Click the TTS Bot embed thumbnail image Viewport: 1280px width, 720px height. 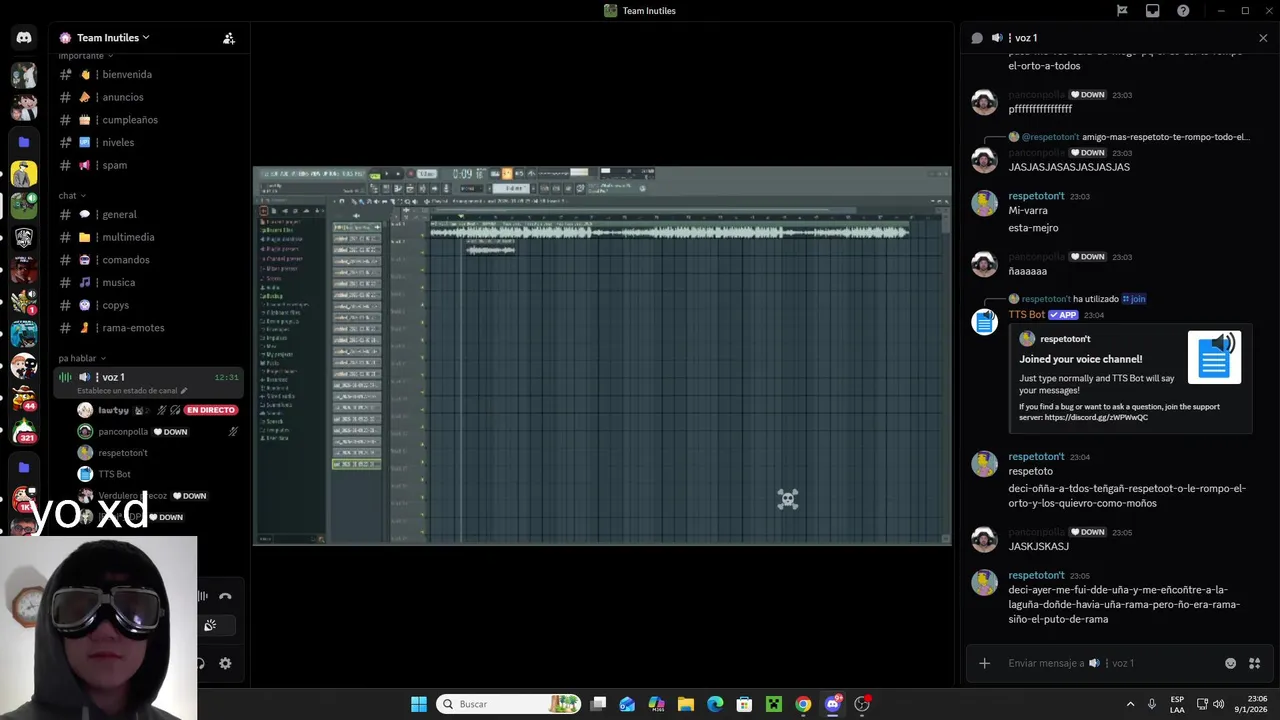tap(1214, 357)
